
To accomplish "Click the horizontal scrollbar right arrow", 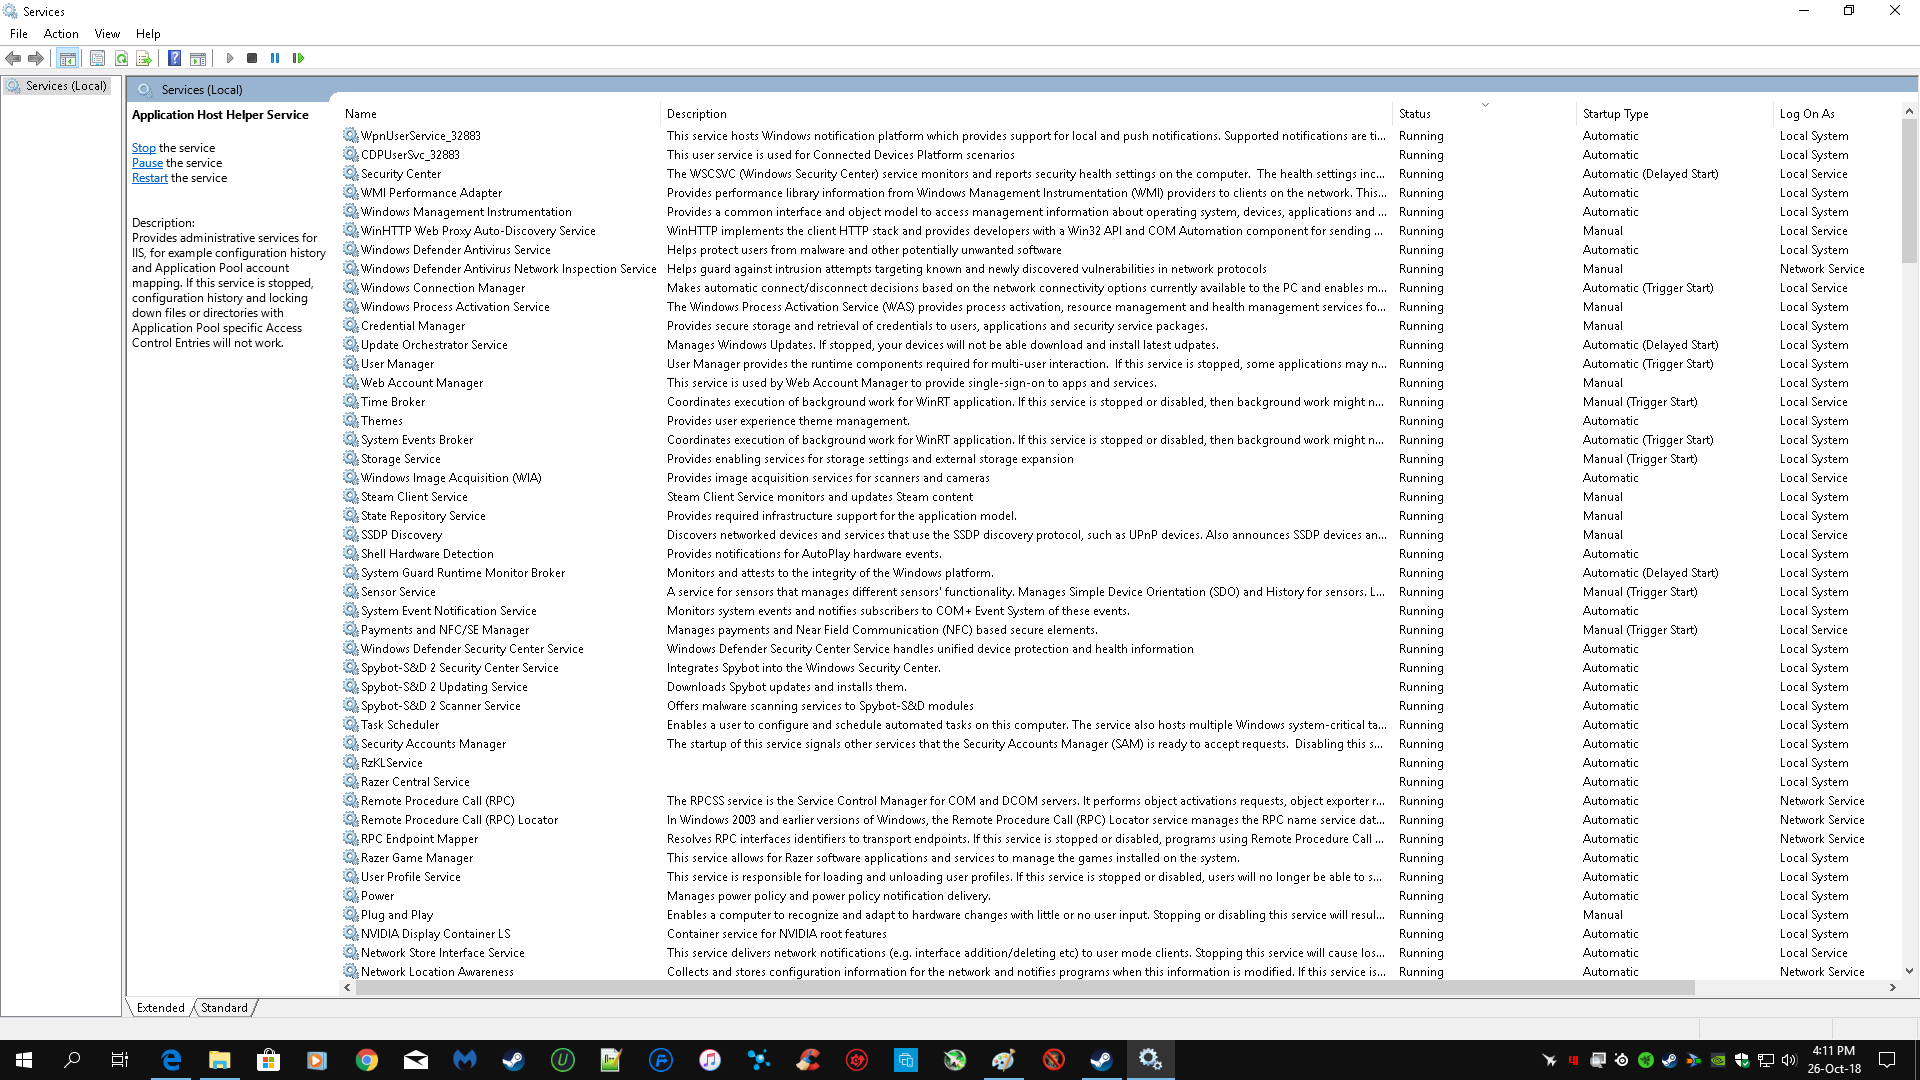I will pos(1892,987).
